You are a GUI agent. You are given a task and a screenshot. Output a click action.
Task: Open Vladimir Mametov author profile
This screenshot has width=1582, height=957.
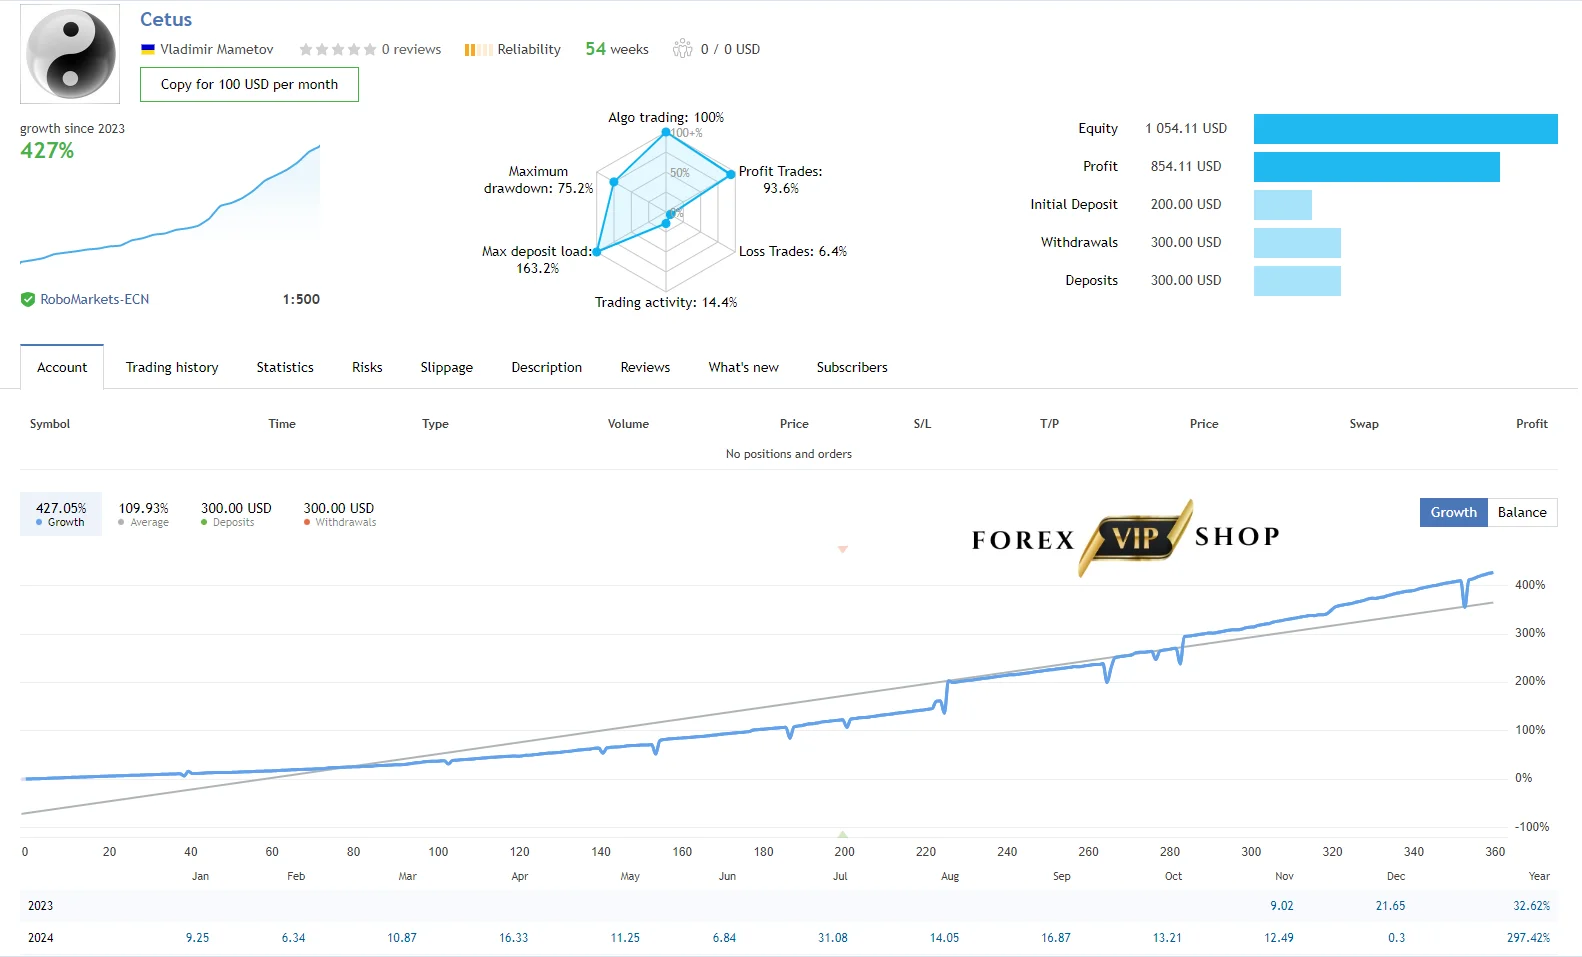pos(217,49)
